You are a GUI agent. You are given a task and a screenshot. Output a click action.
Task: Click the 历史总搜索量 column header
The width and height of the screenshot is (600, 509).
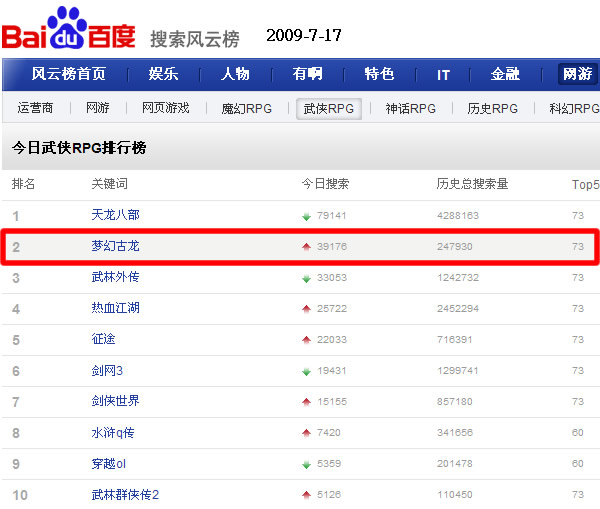[472, 184]
